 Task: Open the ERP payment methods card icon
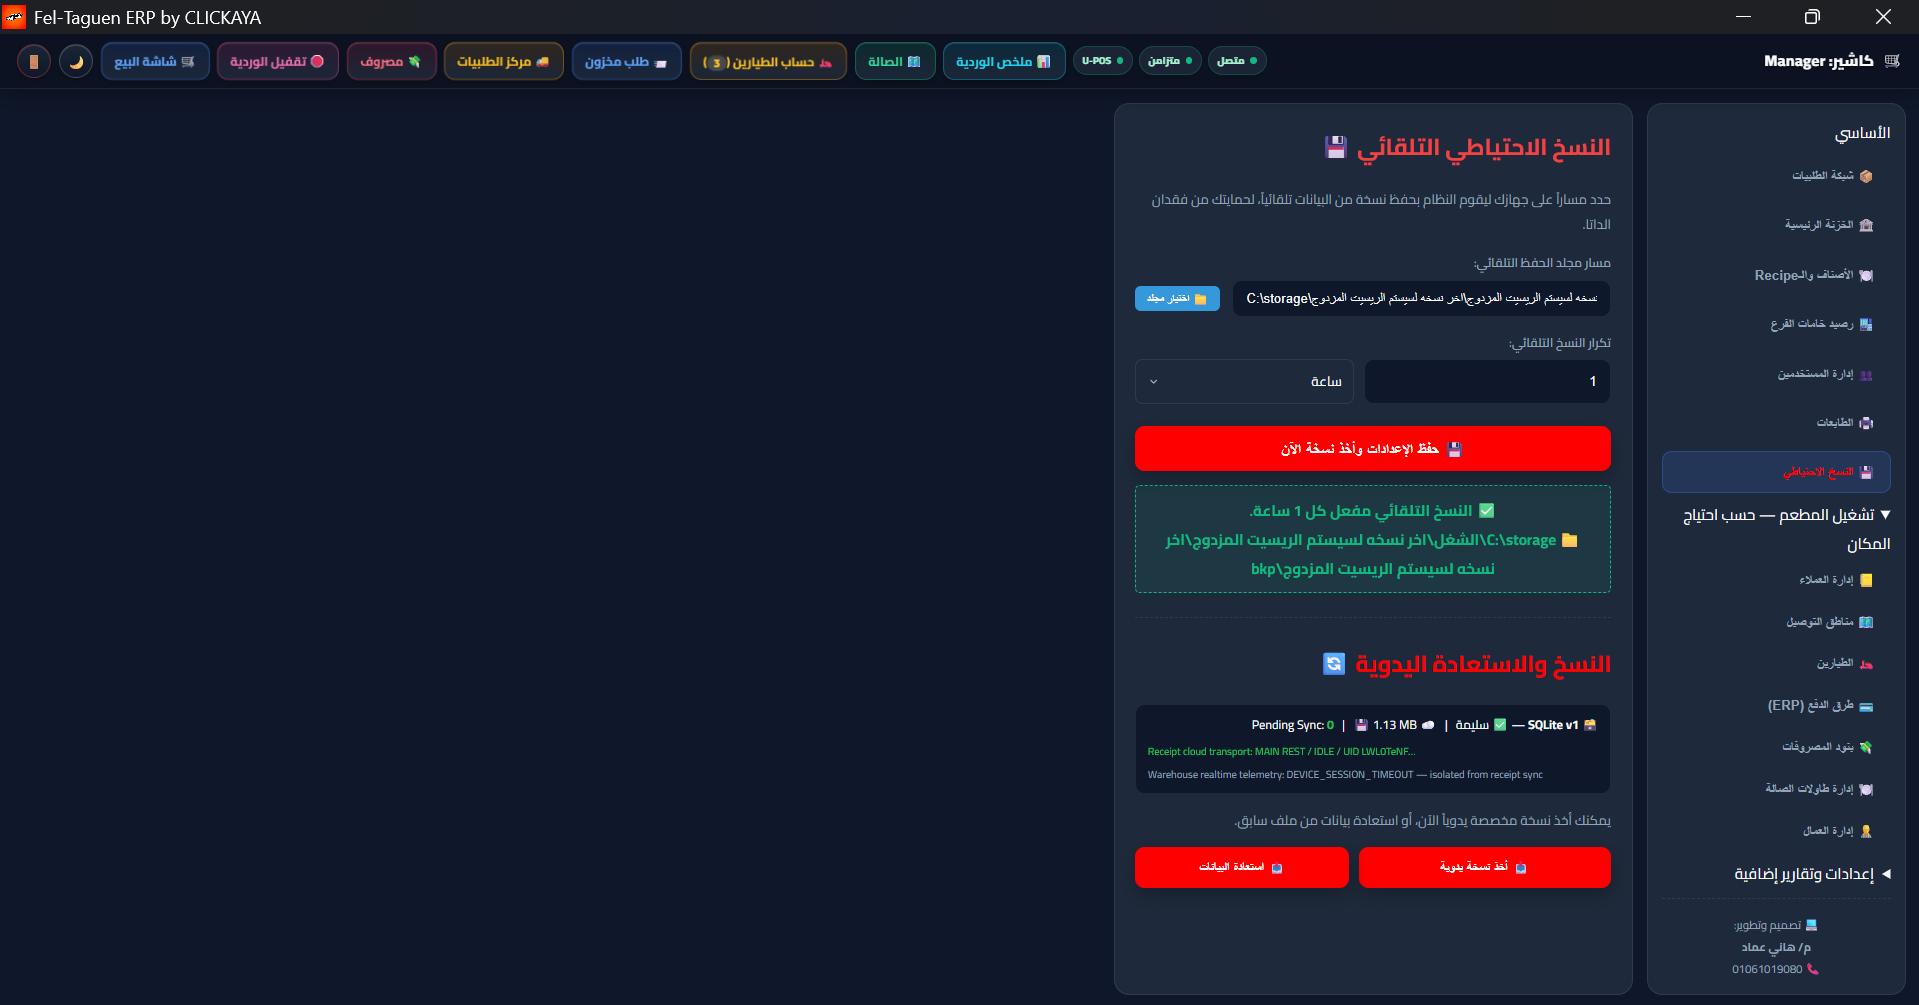(1866, 706)
